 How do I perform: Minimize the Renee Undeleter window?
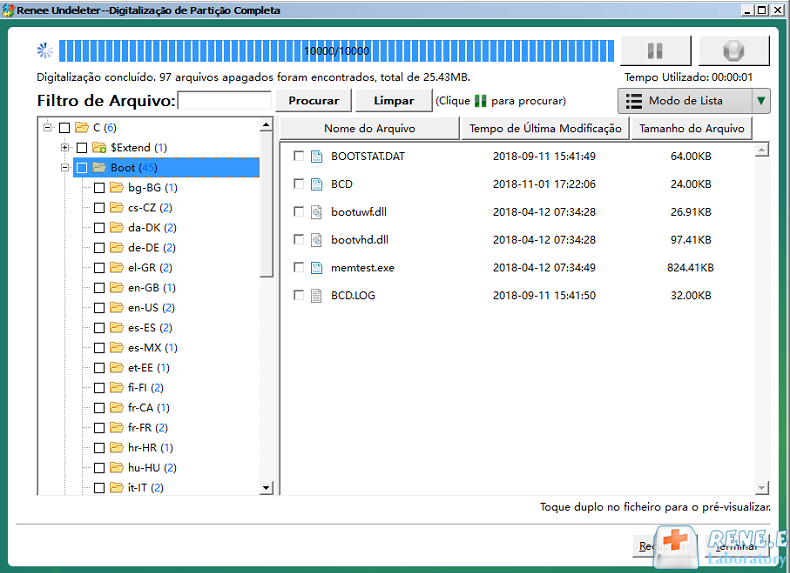[x=748, y=10]
